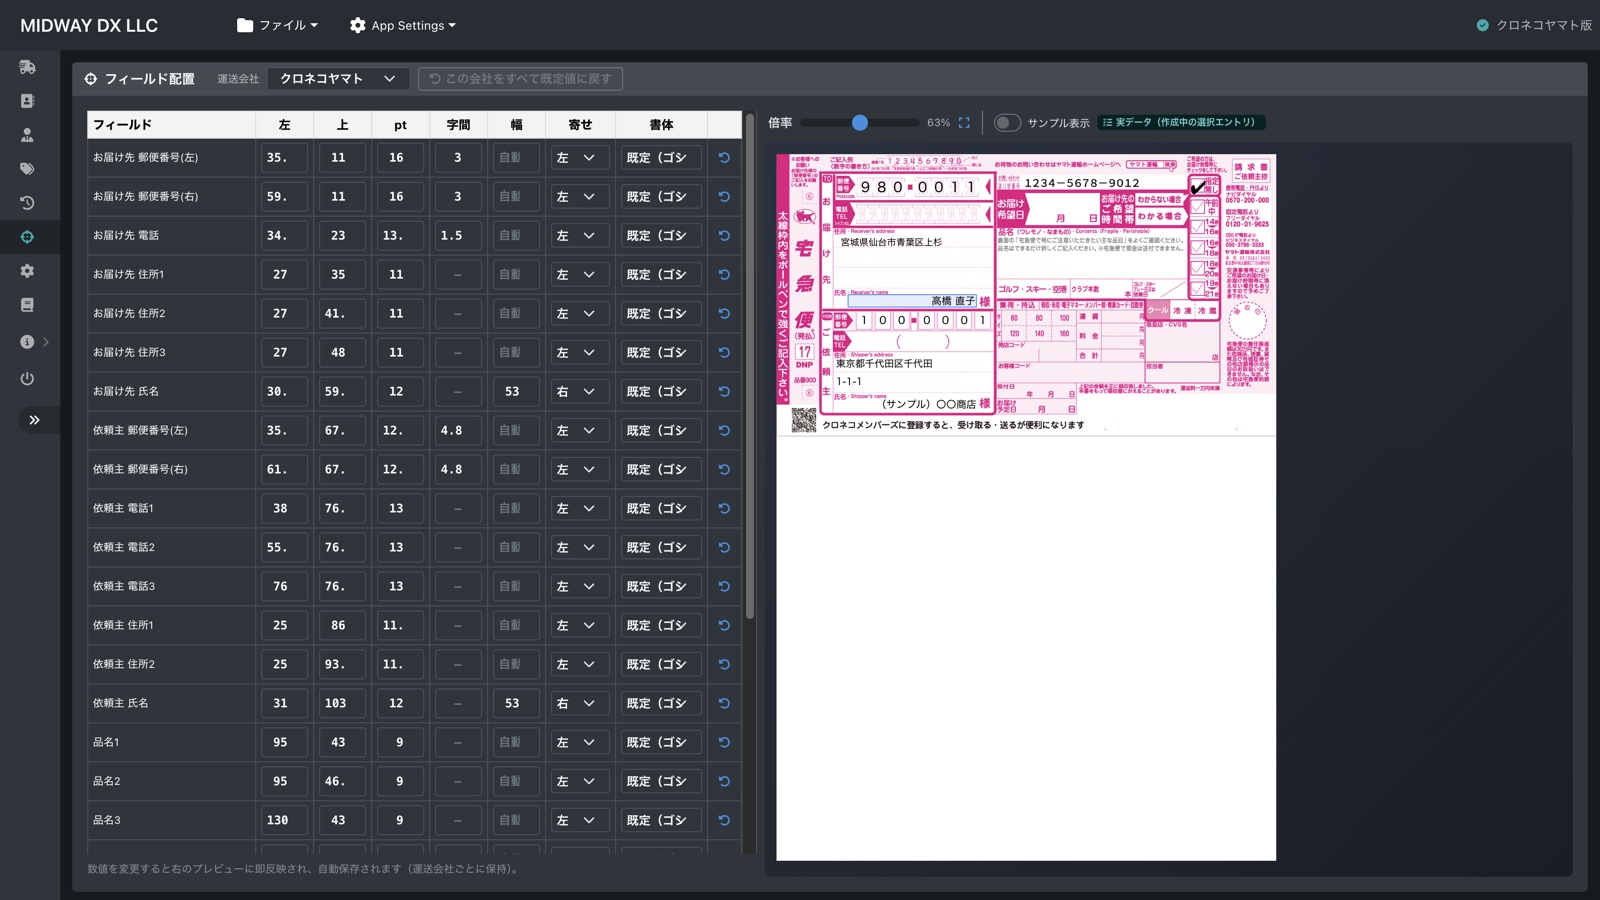Click the 左 field for お届け先 郵便番号(左)
Image resolution: width=1600 pixels, height=900 pixels.
284,158
